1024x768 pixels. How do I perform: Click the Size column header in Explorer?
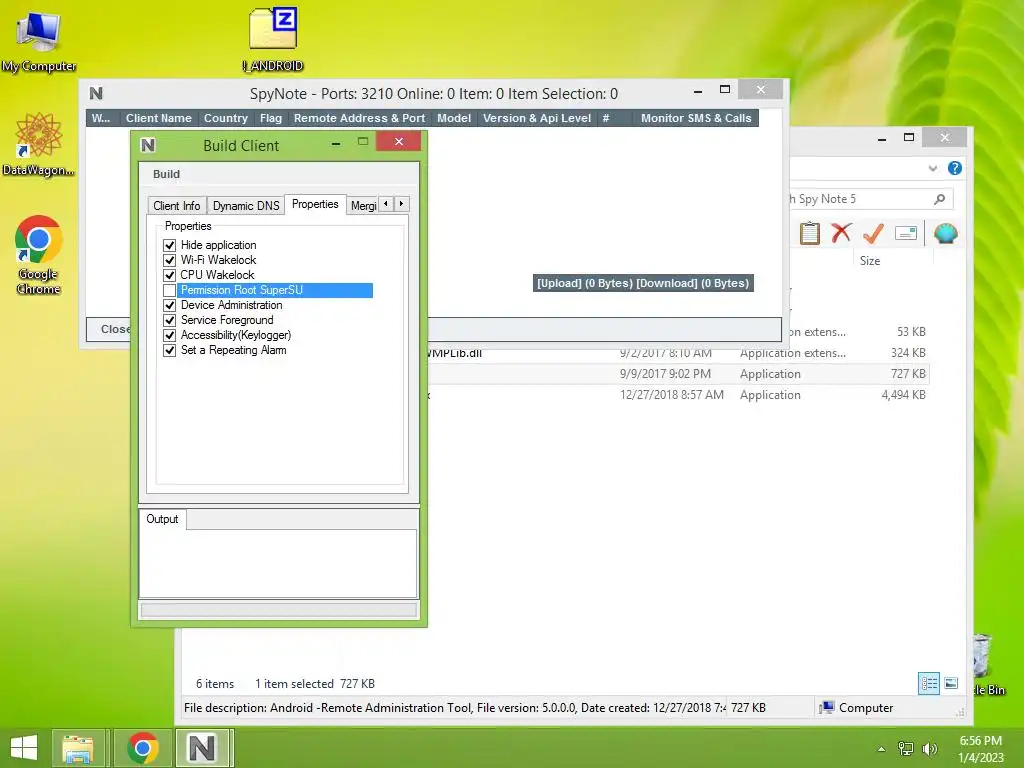coord(870,261)
